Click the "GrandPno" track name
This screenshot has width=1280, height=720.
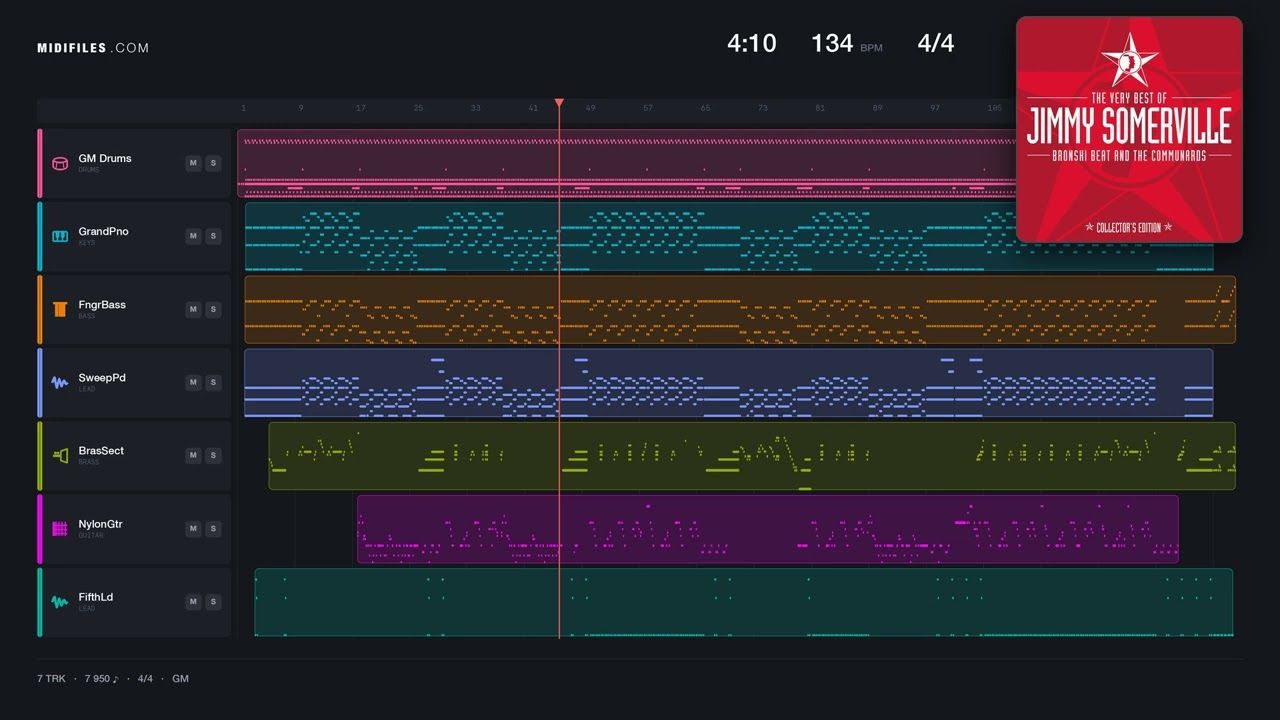tap(104, 231)
